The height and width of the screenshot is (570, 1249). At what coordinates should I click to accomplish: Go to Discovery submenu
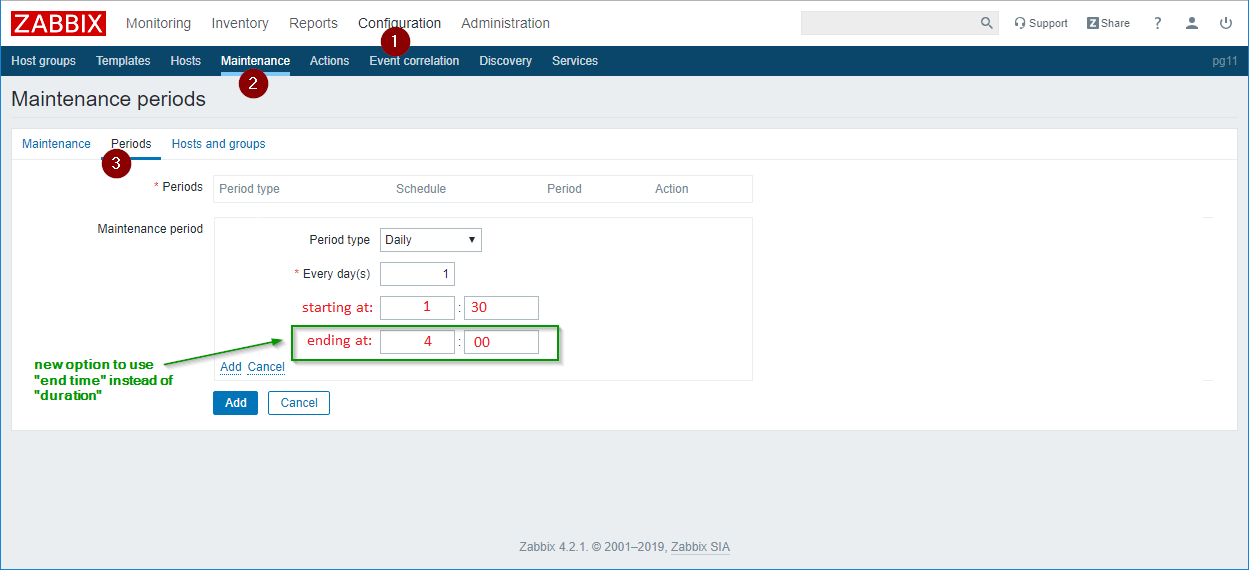(505, 61)
